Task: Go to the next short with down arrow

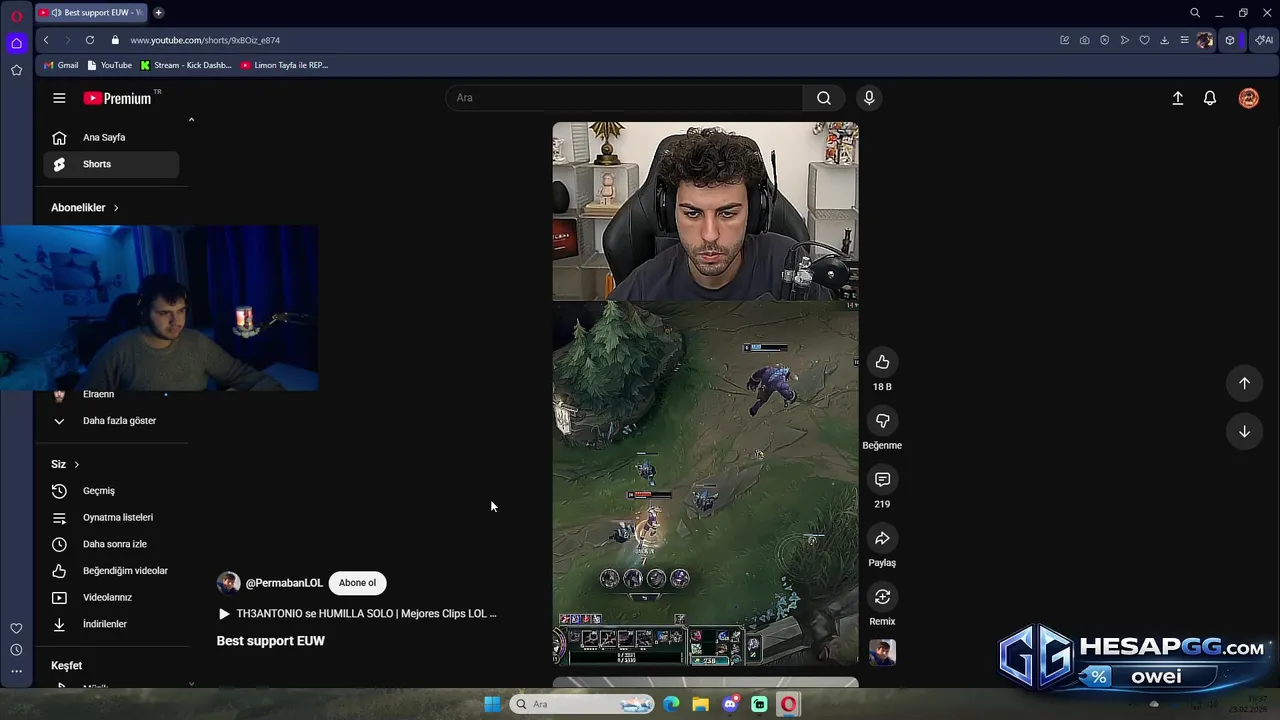Action: point(1244,431)
